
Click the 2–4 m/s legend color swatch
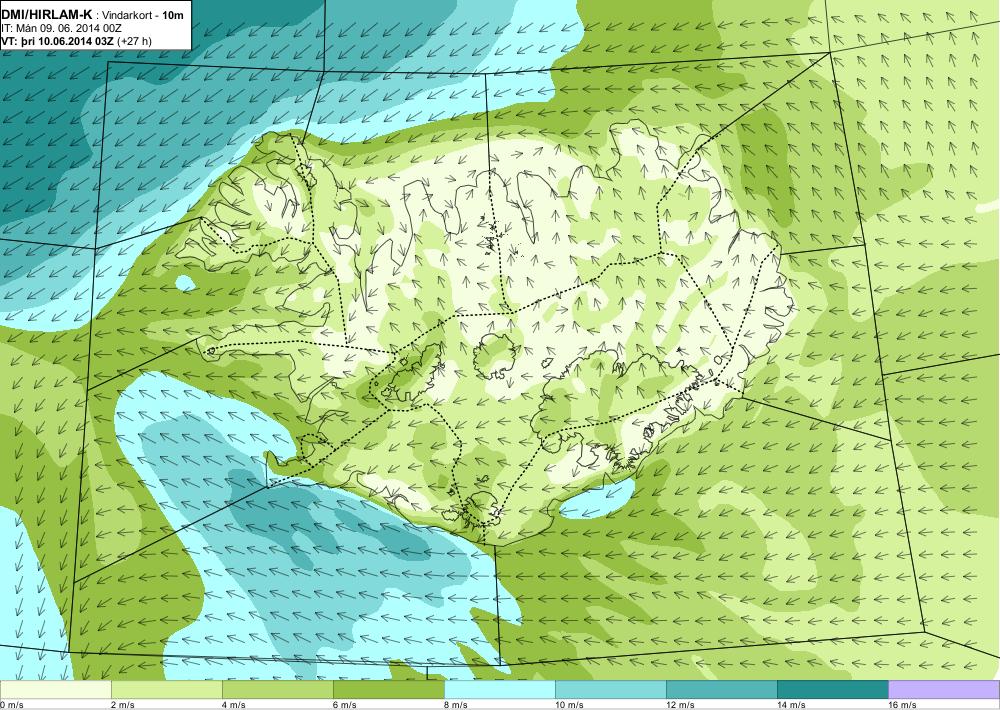click(x=166, y=690)
